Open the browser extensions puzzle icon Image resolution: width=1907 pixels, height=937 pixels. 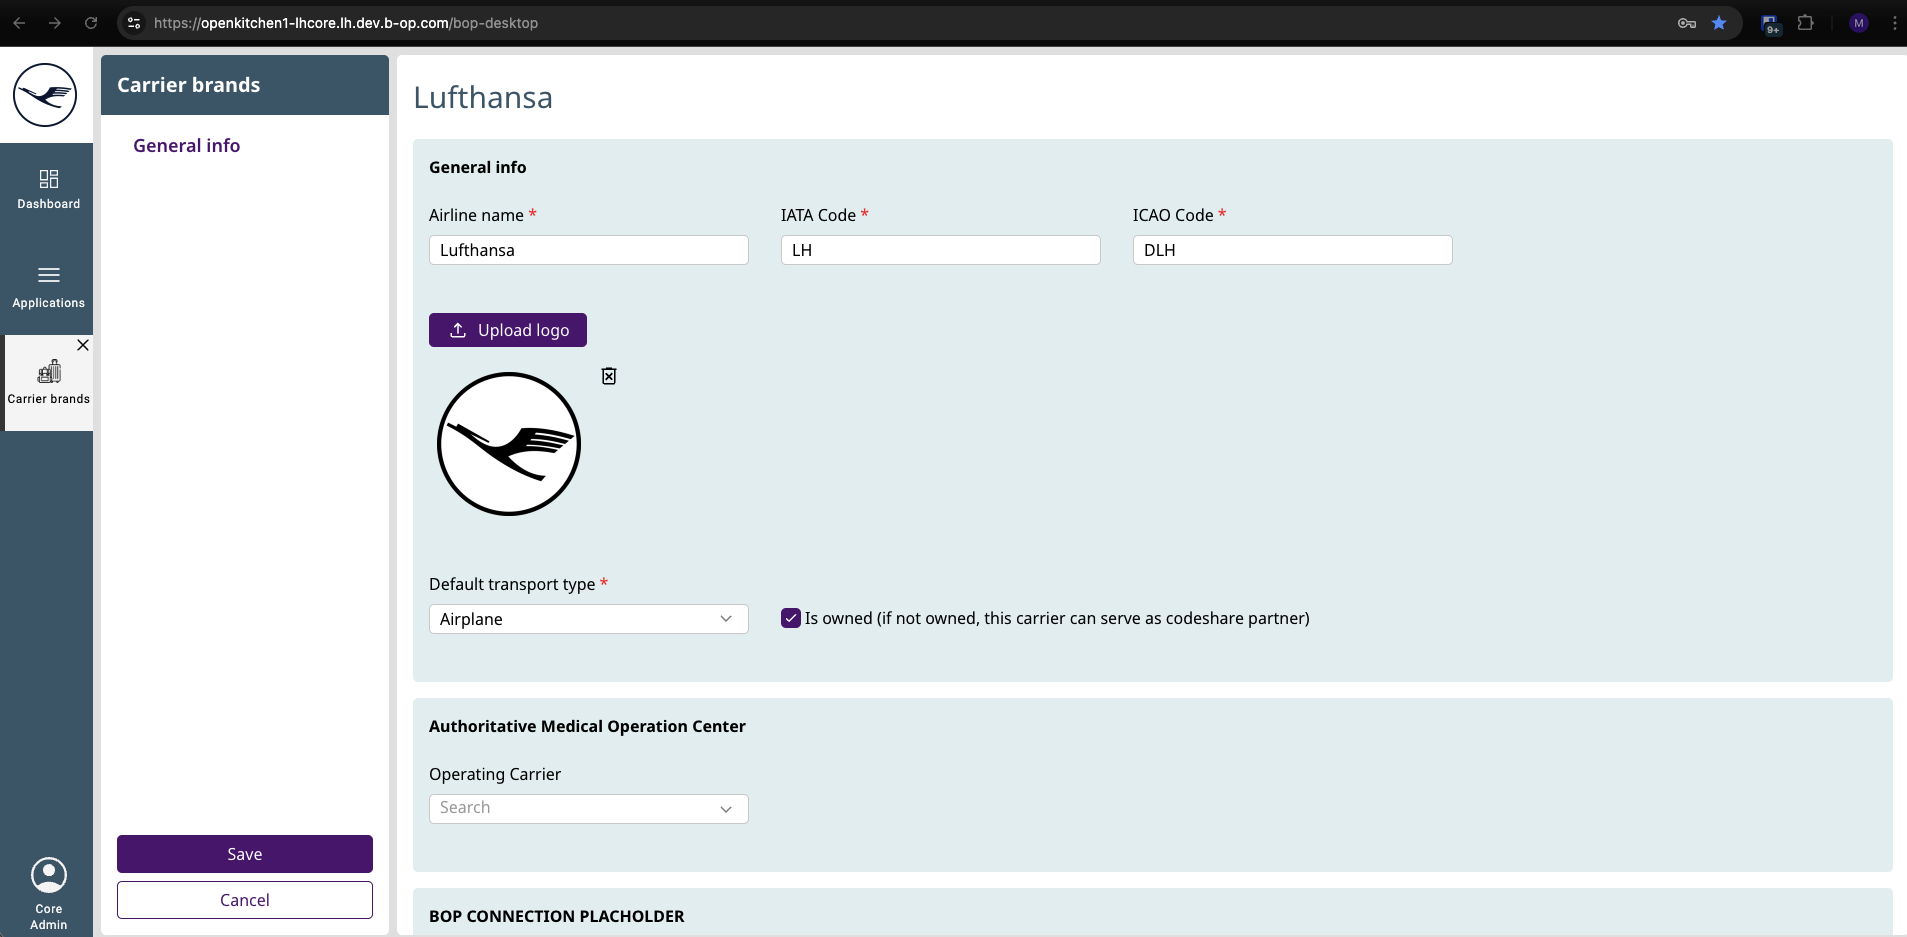(x=1805, y=23)
